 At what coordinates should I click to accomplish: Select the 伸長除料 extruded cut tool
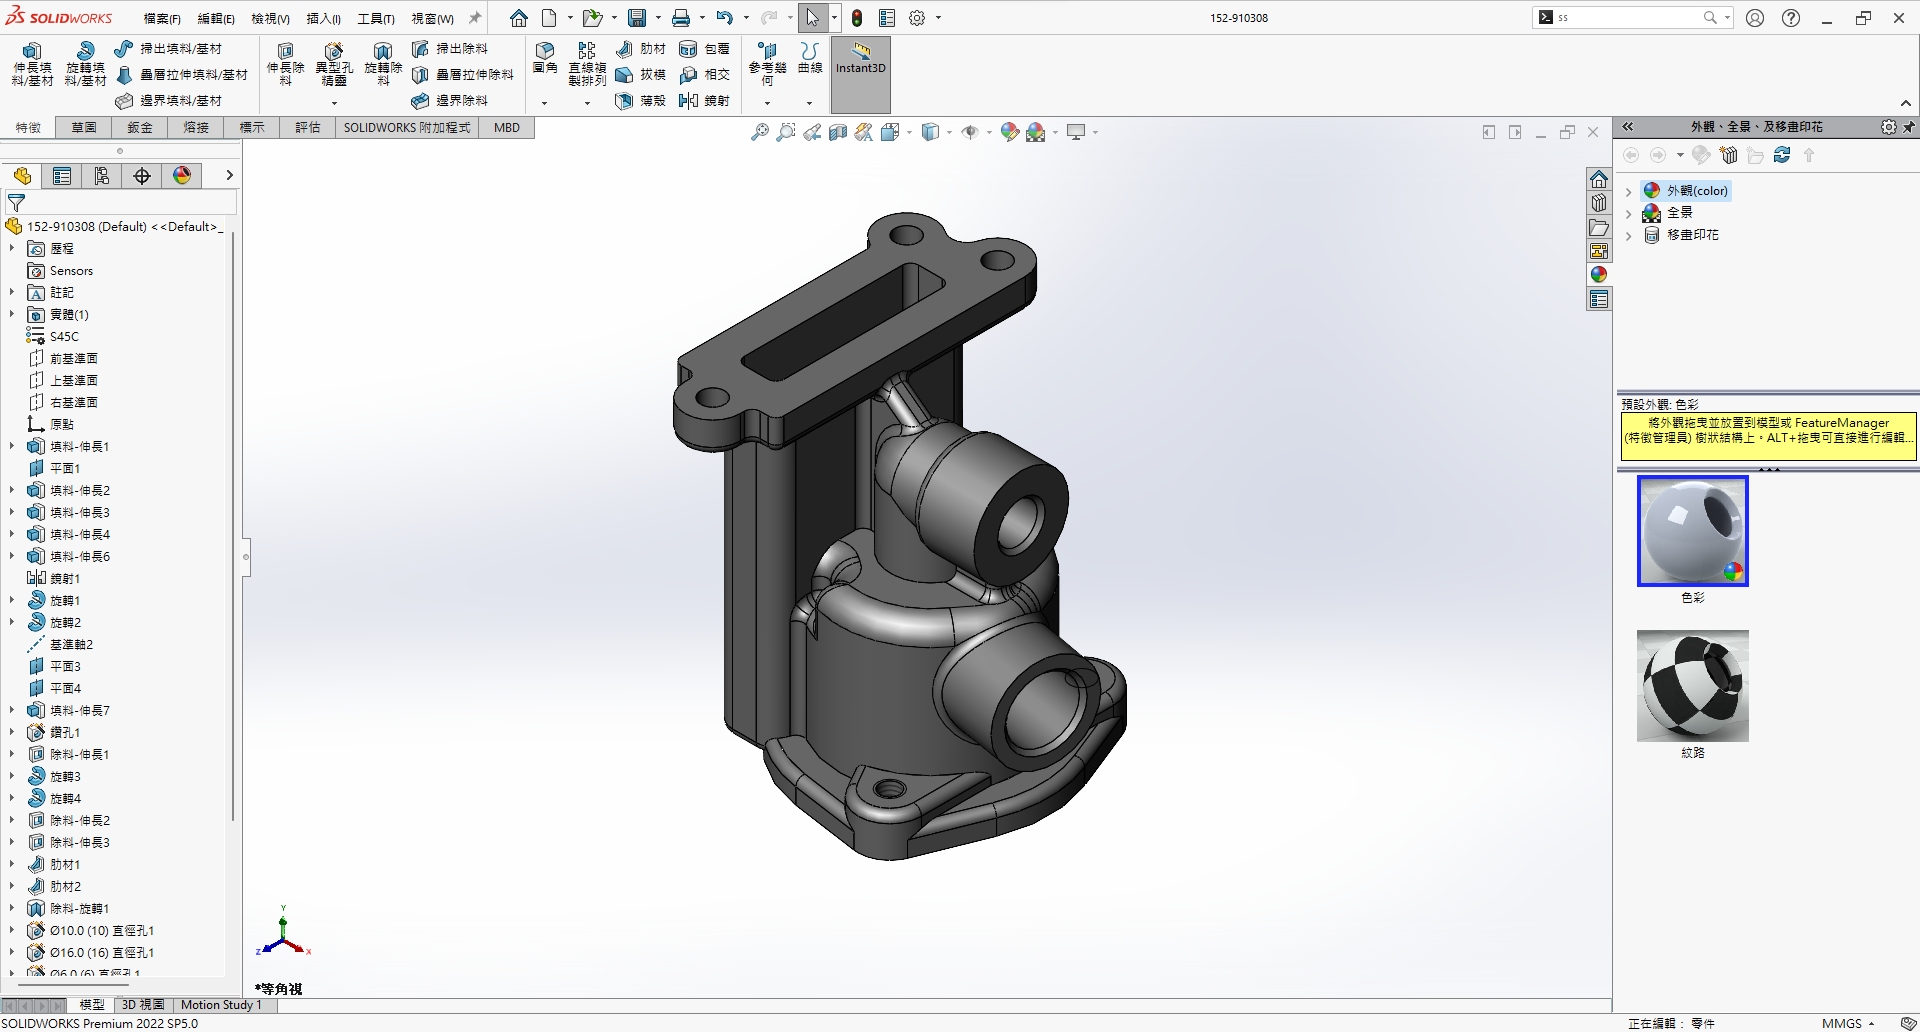click(x=285, y=64)
